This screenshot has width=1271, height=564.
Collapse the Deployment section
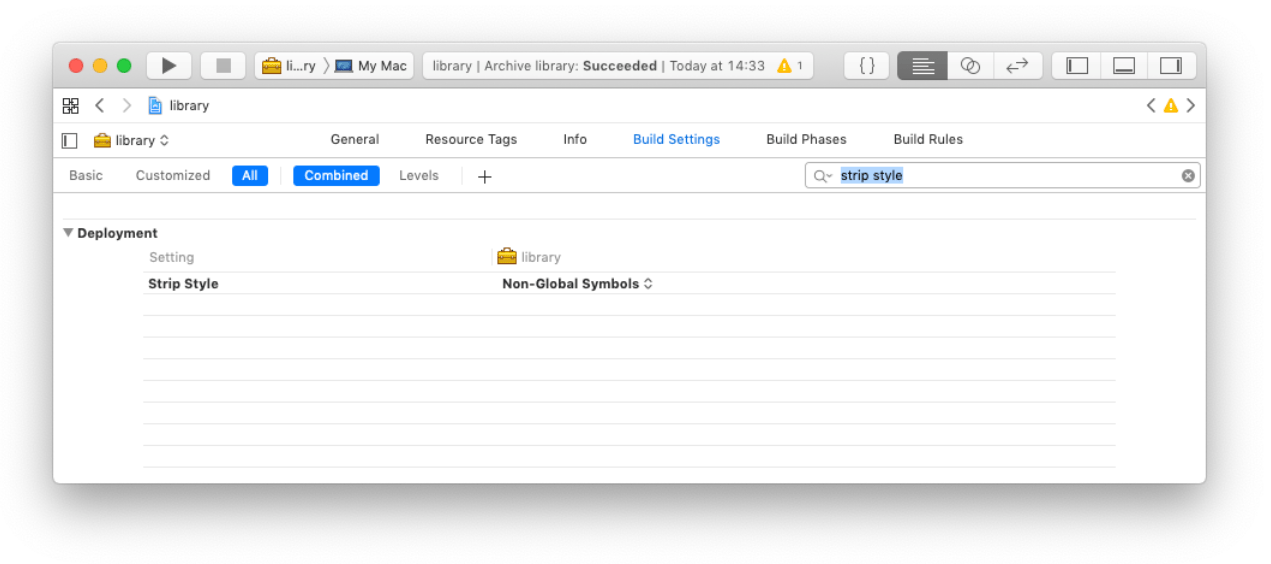click(x=68, y=233)
